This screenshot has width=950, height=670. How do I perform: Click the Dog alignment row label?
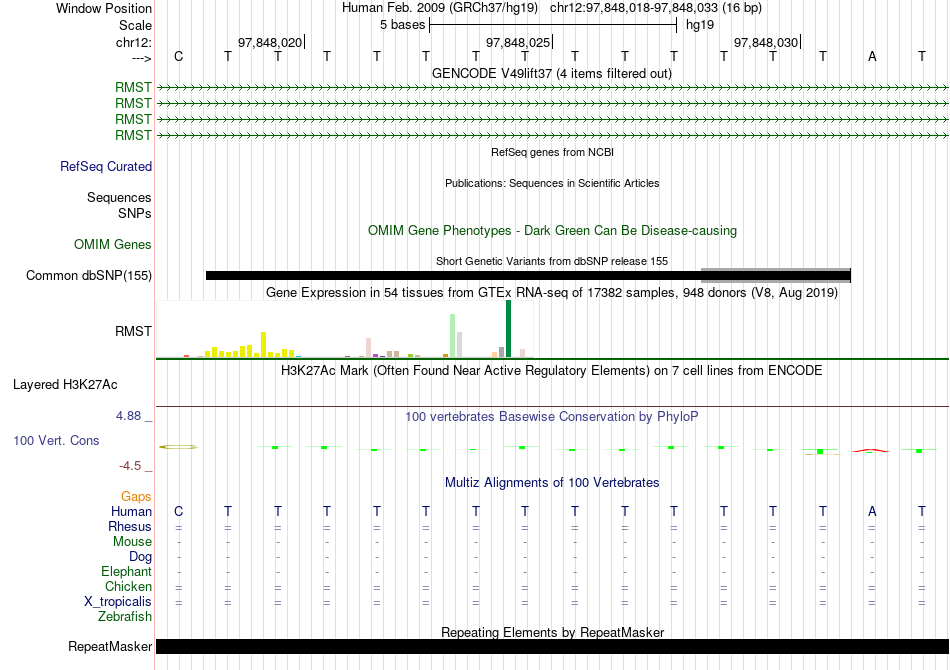[141, 557]
